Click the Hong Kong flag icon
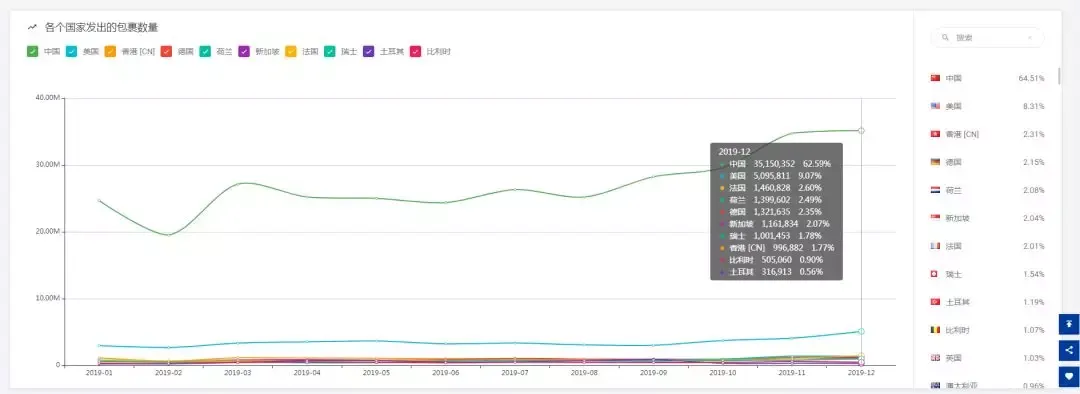This screenshot has height=394, width=1080. [x=935, y=134]
